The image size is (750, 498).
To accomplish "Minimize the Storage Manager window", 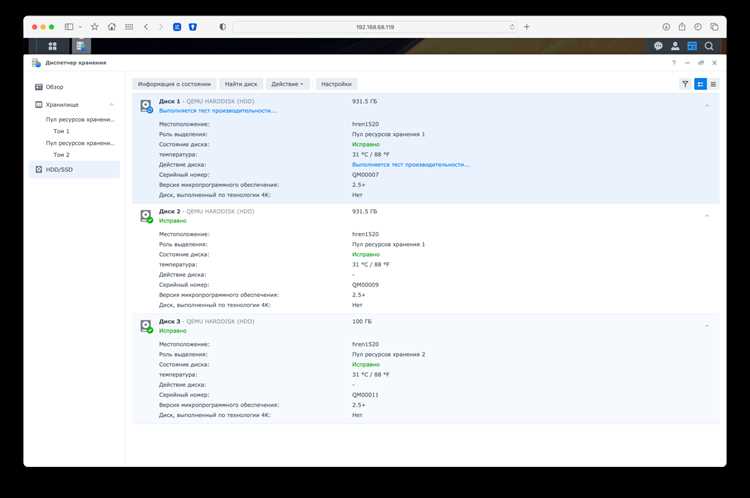I will (x=687, y=63).
